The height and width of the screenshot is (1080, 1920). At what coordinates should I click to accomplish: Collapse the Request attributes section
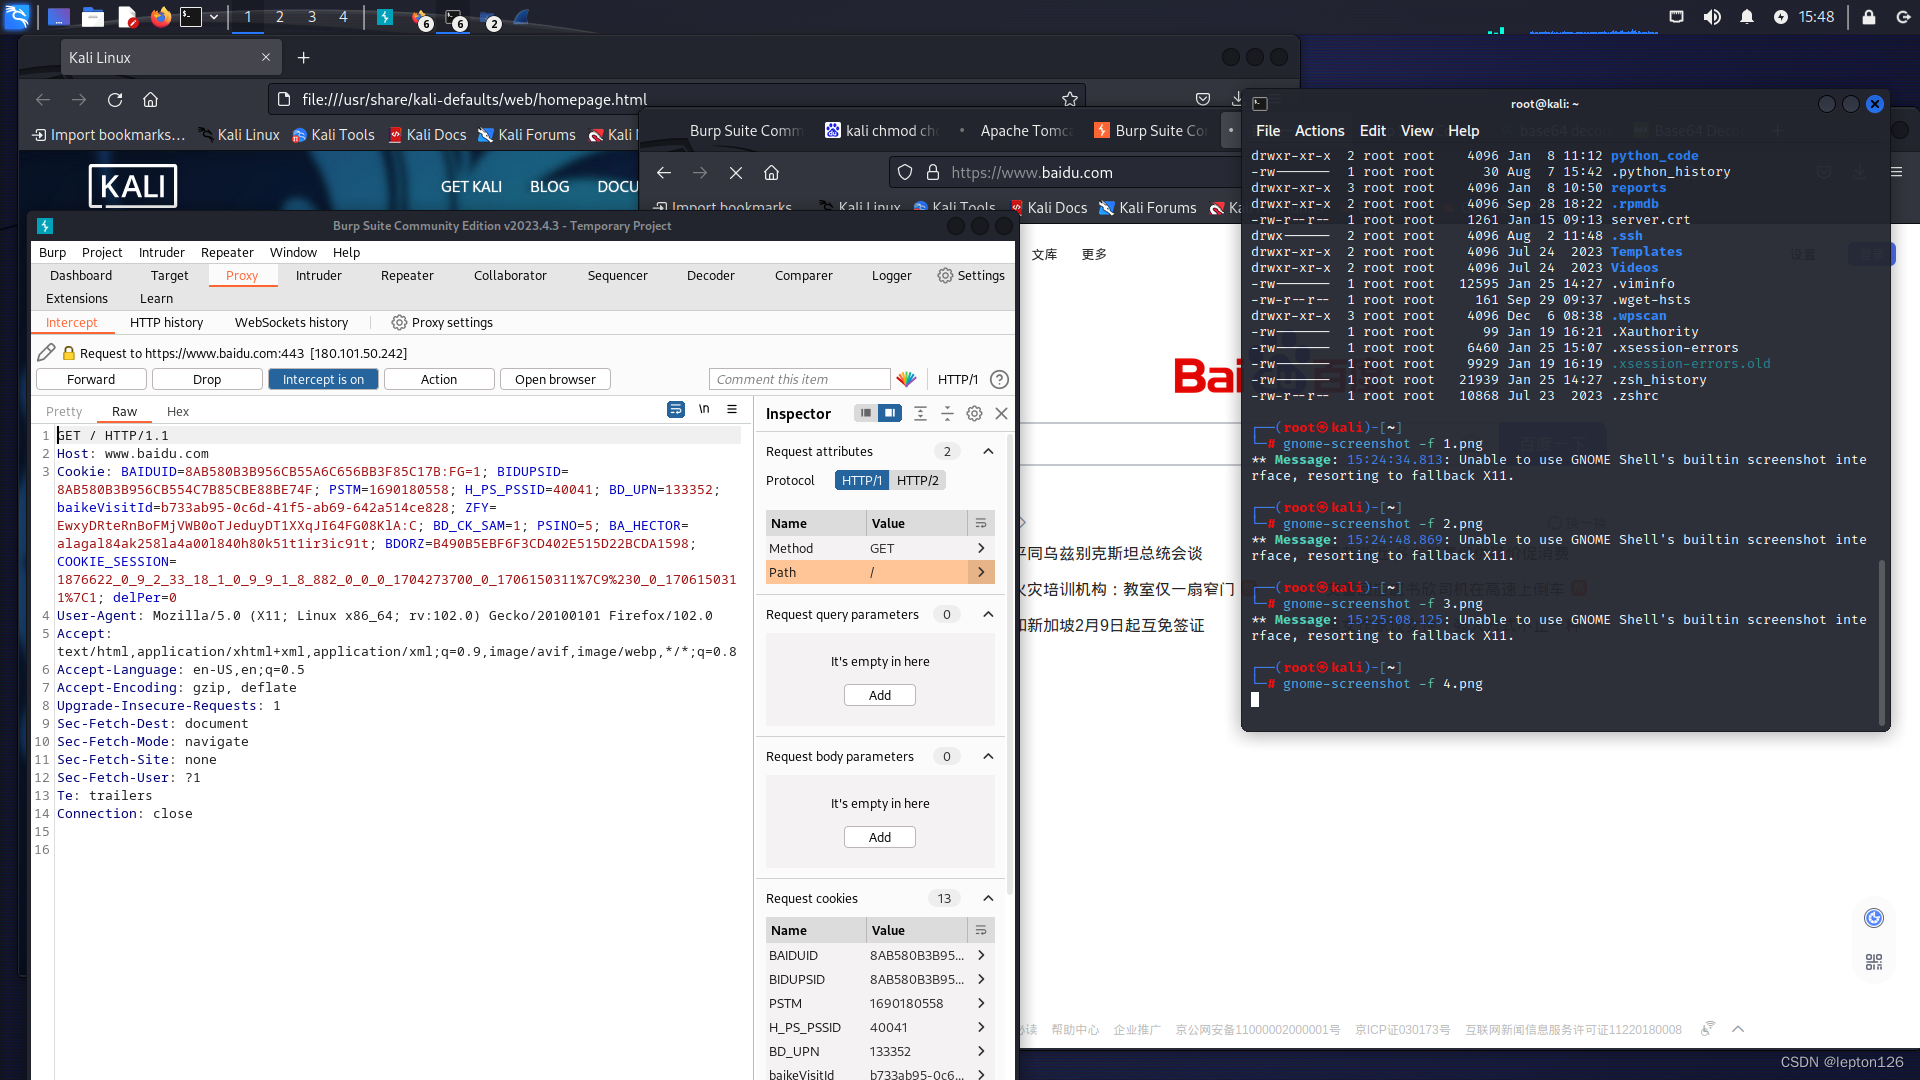pos(988,451)
